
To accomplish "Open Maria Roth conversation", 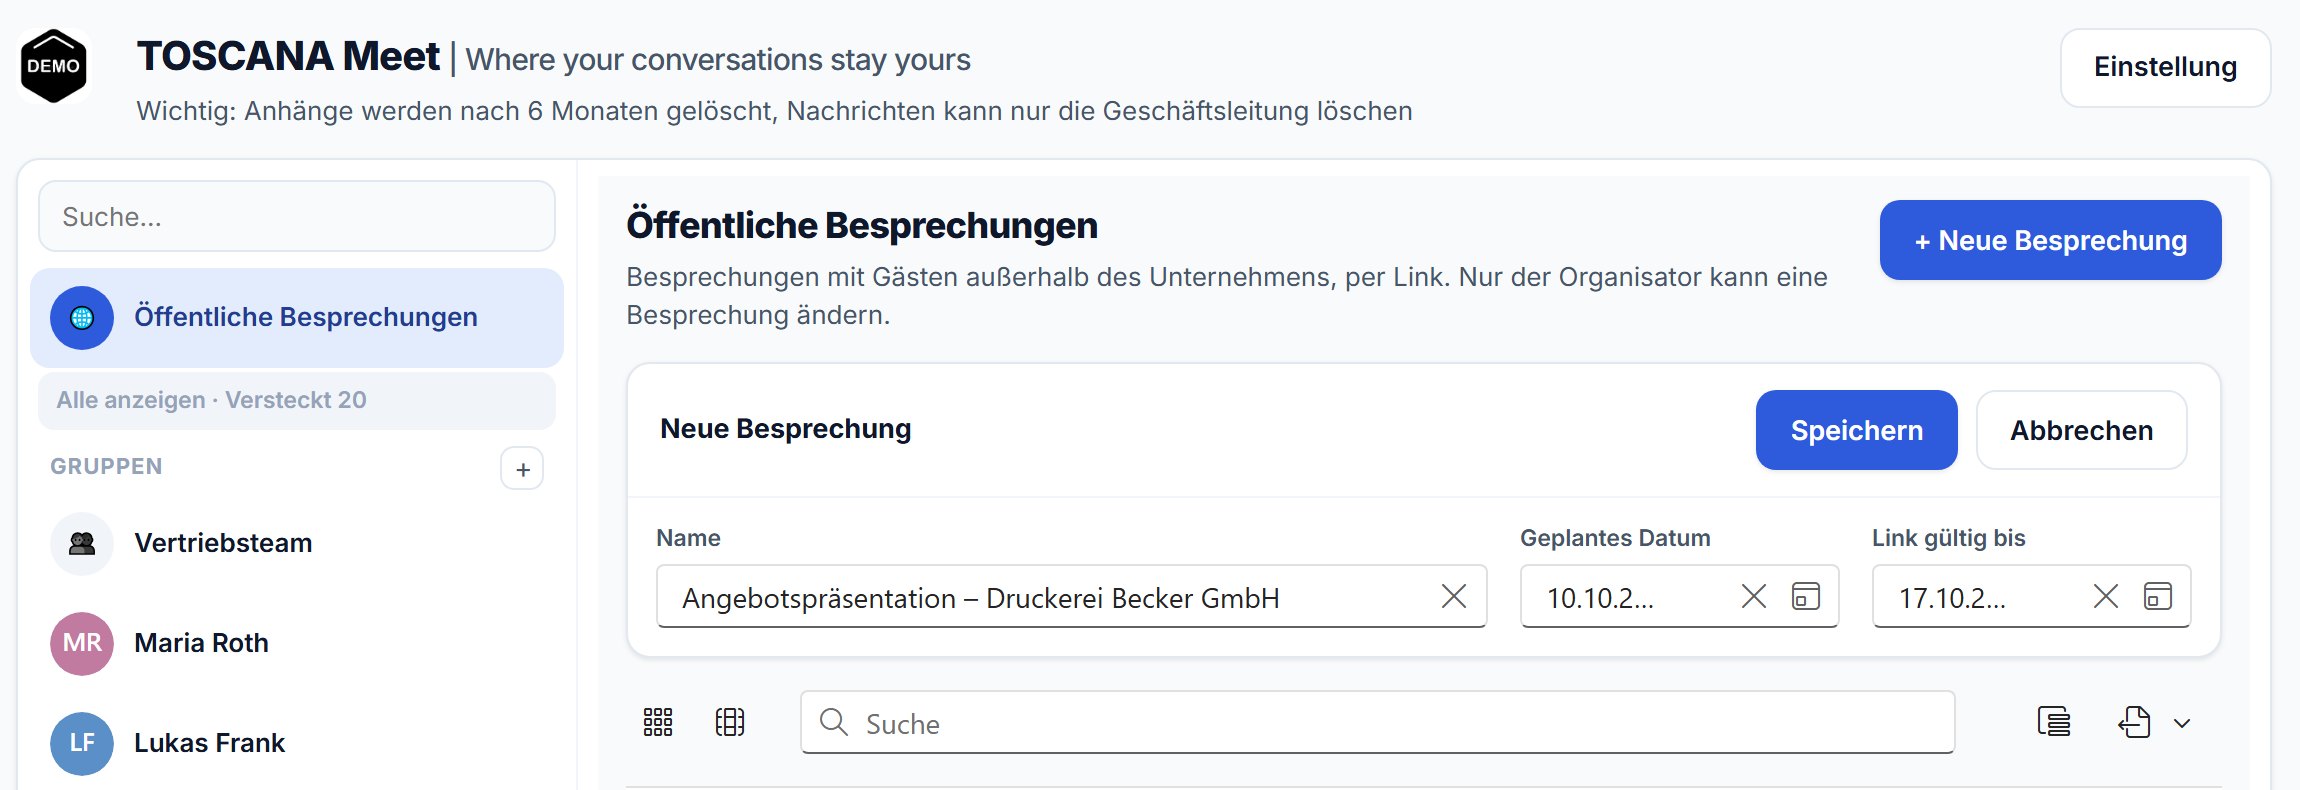I will 297,643.
